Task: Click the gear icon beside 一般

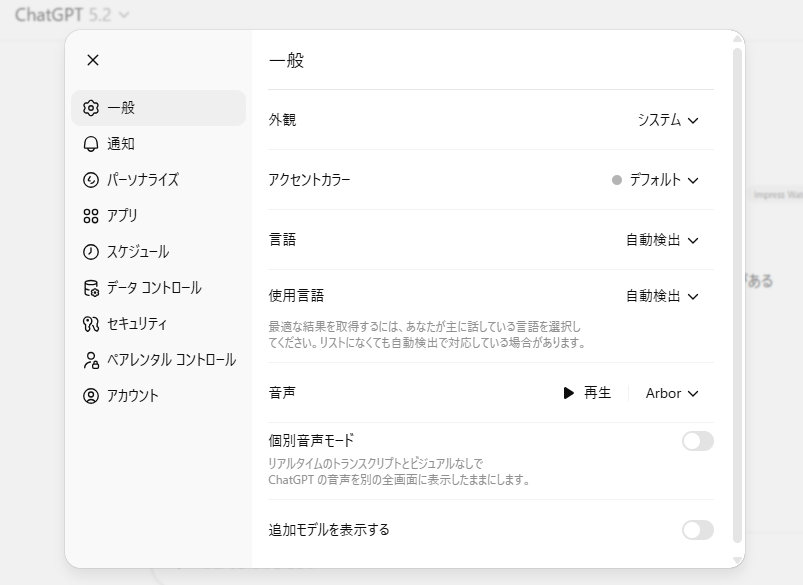Action: (x=91, y=108)
